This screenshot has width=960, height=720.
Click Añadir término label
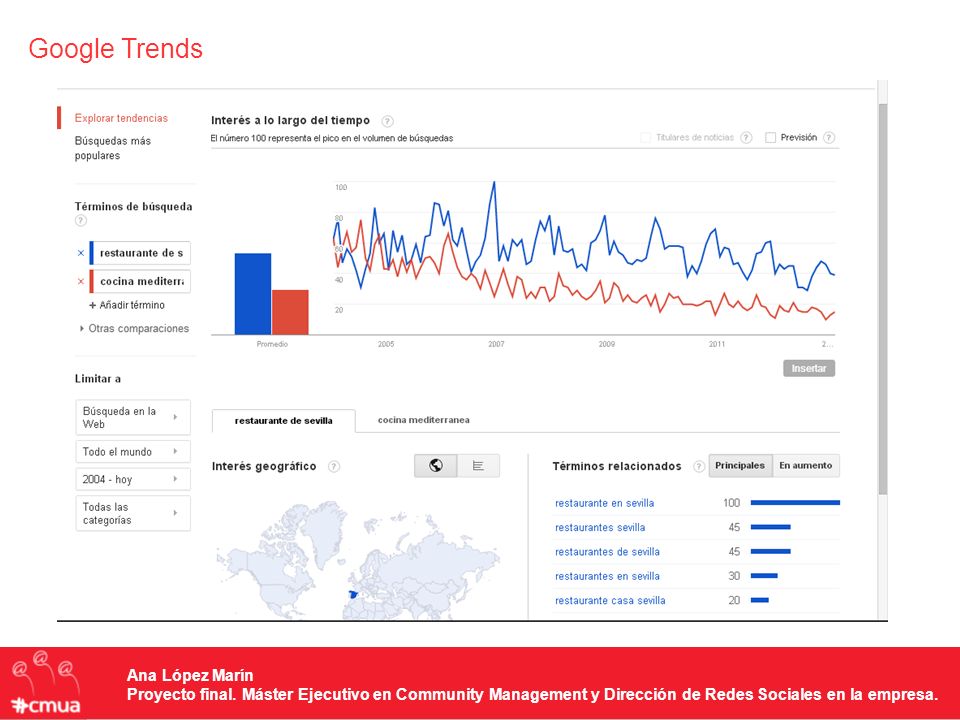(x=132, y=305)
